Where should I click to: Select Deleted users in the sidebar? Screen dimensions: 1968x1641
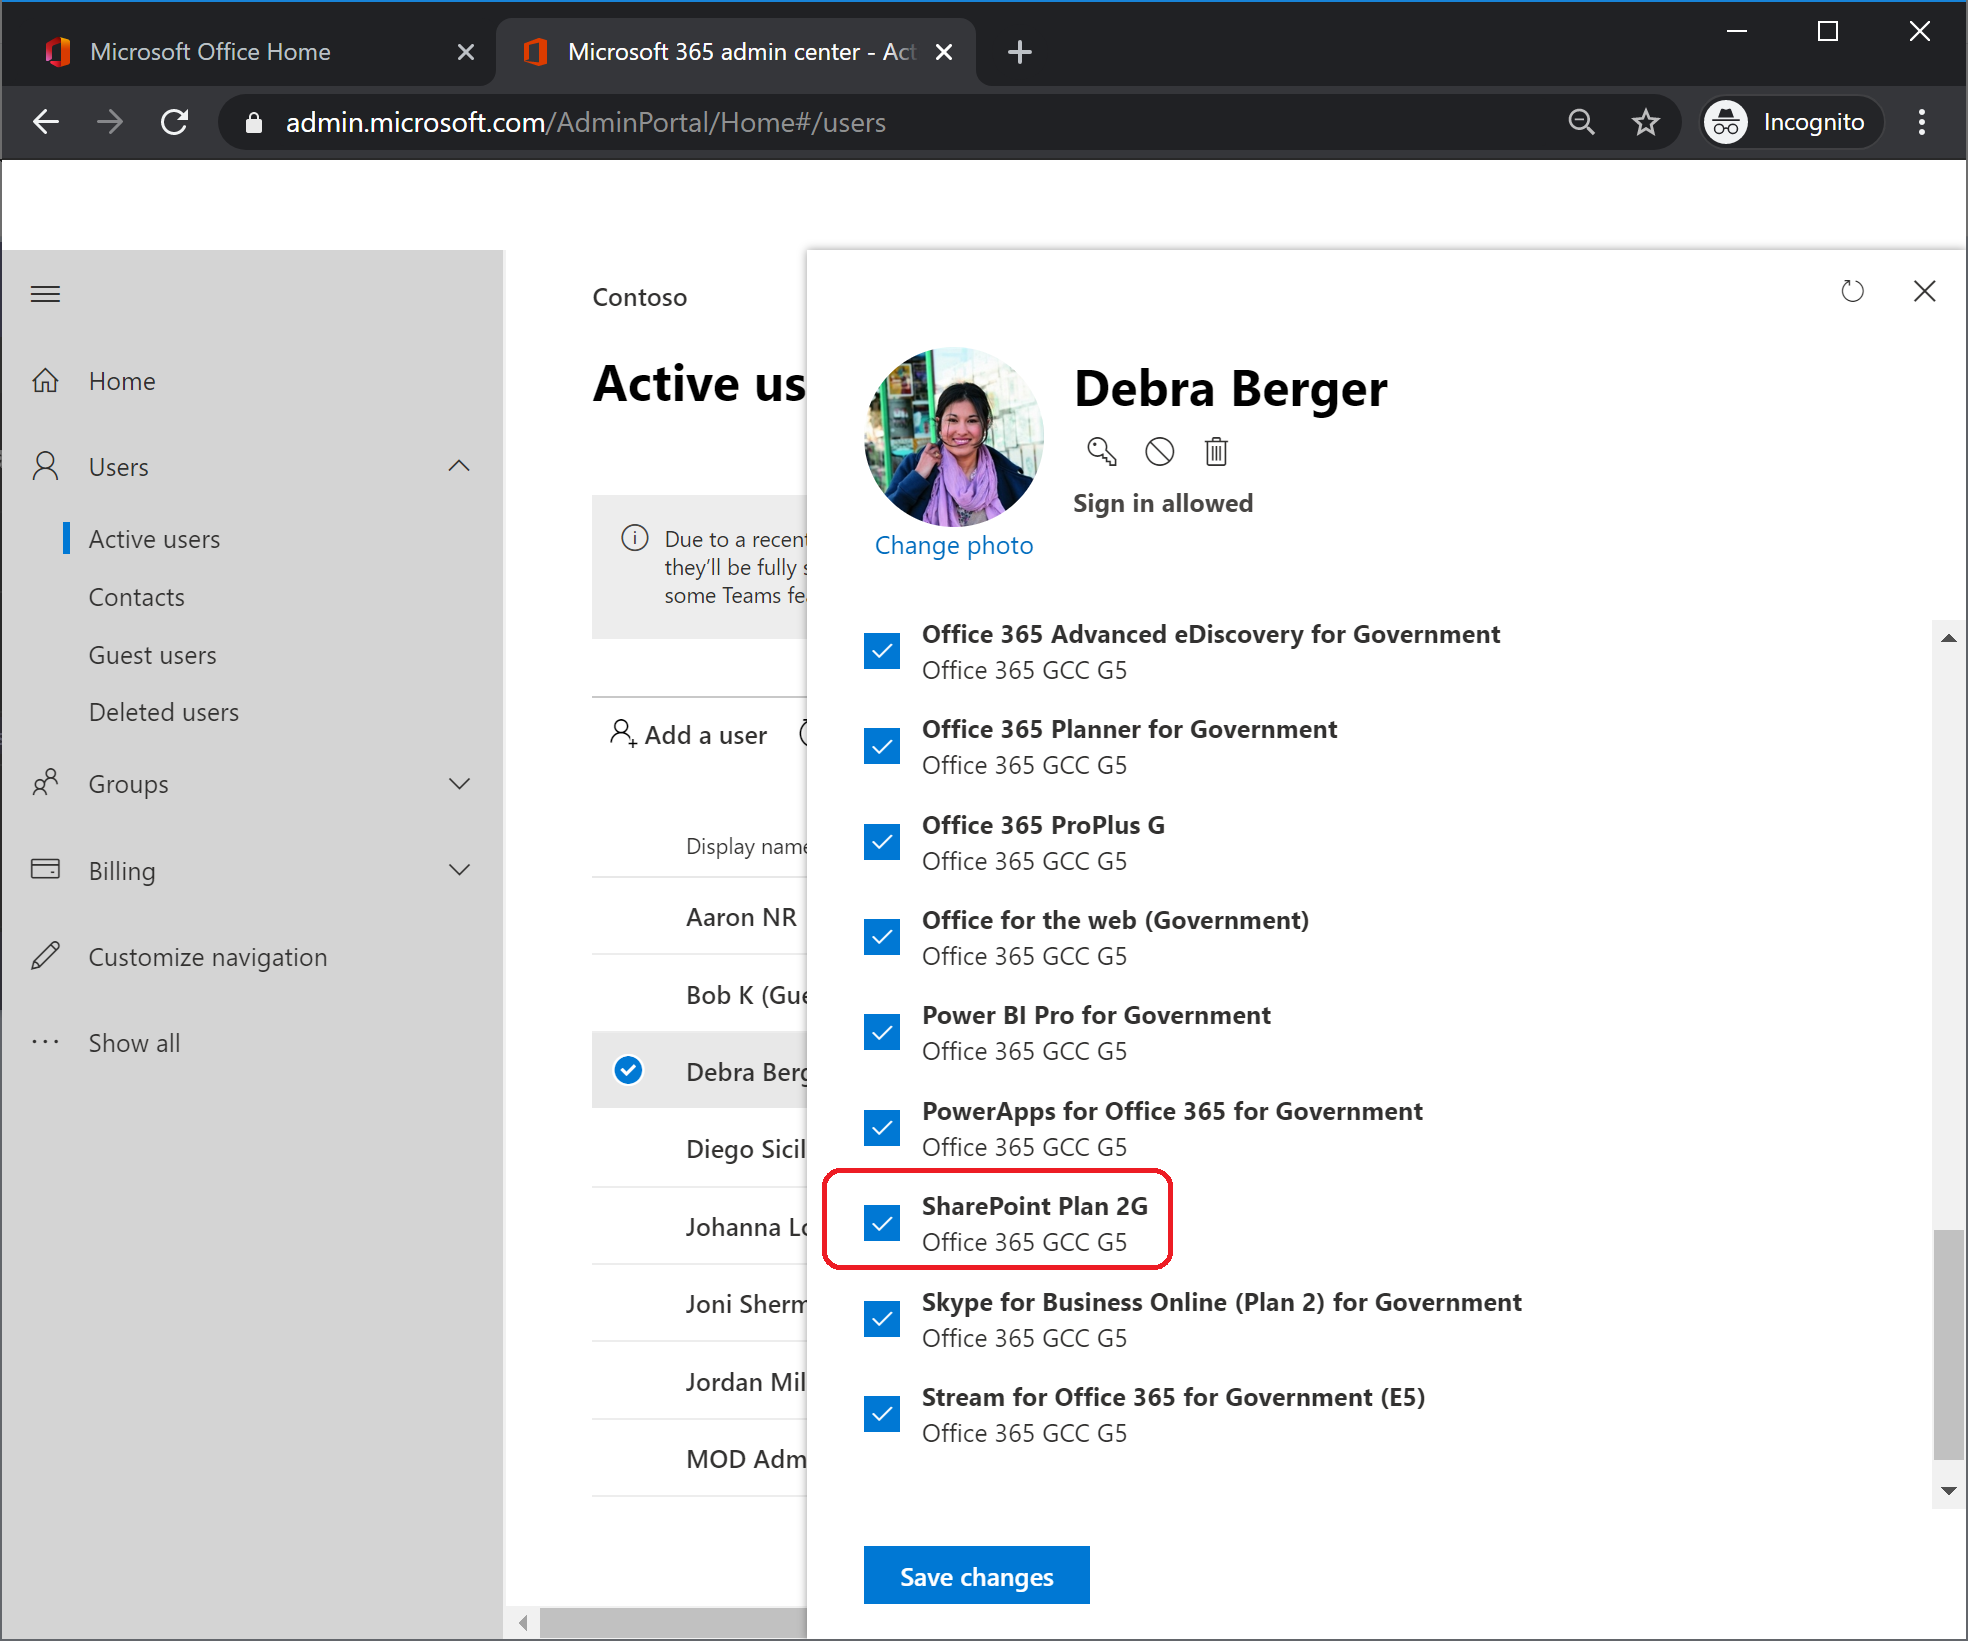pyautogui.click(x=164, y=711)
